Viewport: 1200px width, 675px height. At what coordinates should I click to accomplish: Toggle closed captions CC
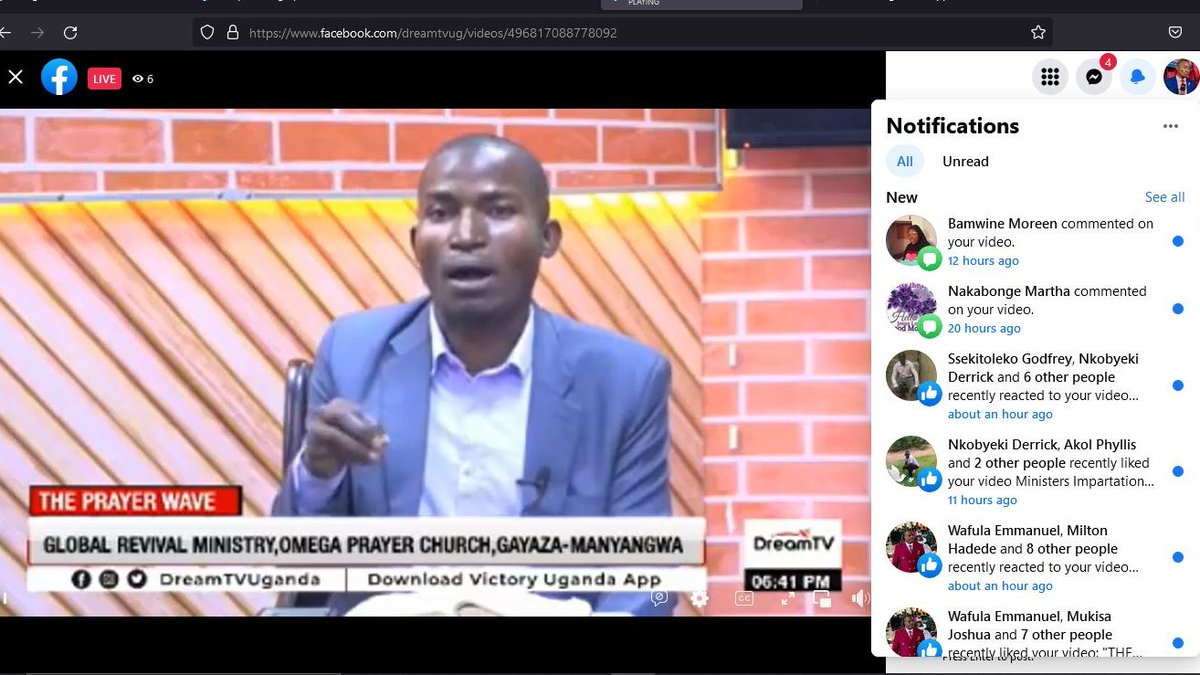[744, 598]
